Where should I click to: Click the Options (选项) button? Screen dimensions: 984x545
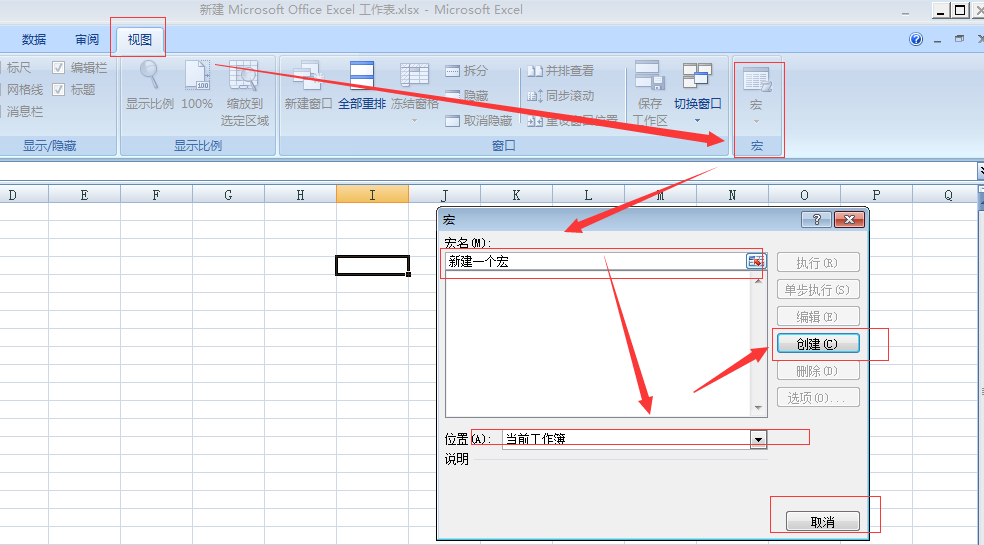click(x=818, y=397)
